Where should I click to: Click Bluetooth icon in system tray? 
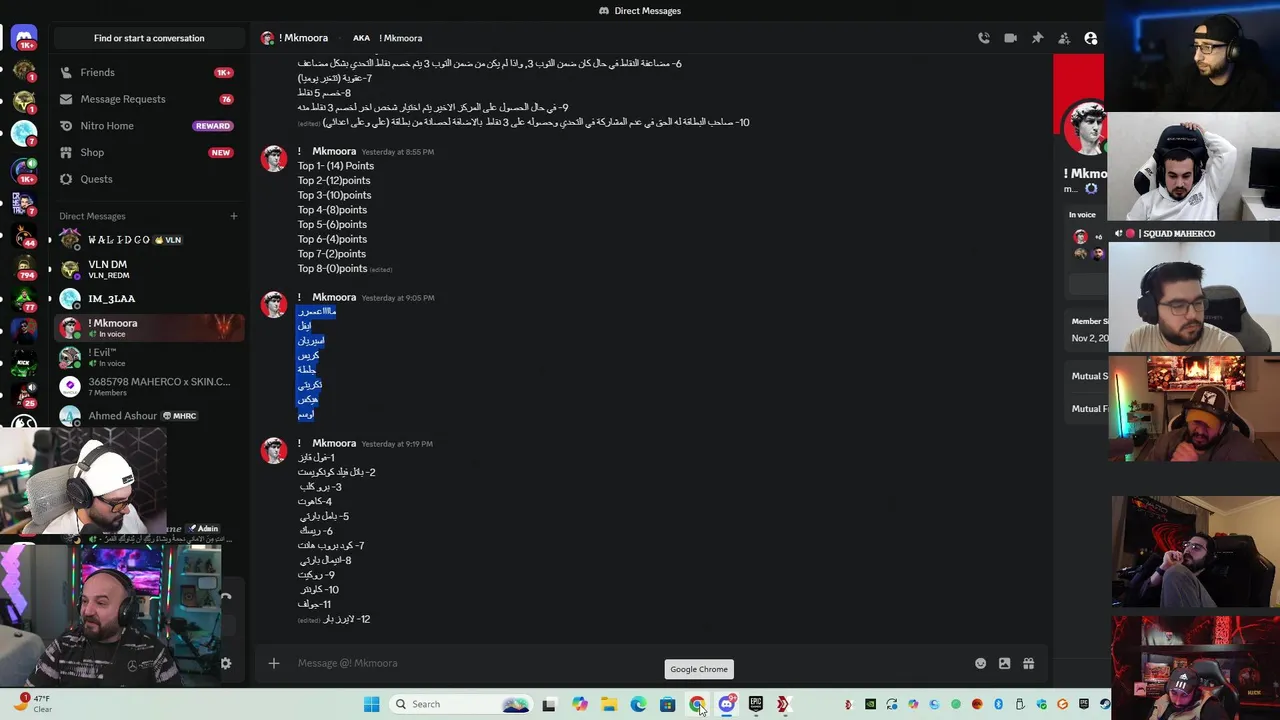click(x=998, y=704)
